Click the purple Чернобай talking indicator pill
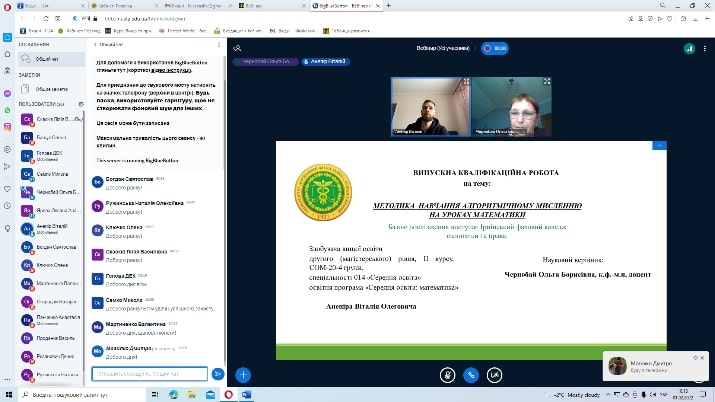Screen dimensions: 715x402 click(x=266, y=62)
